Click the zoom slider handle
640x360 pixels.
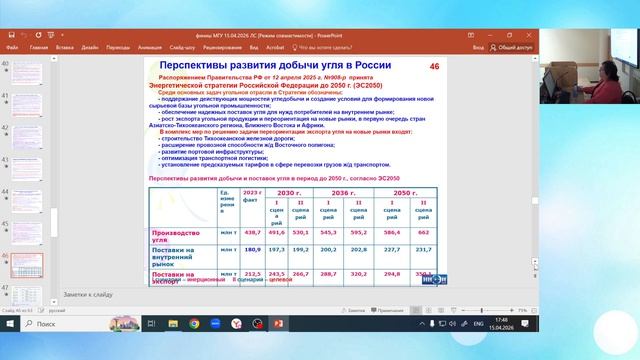click(482, 311)
